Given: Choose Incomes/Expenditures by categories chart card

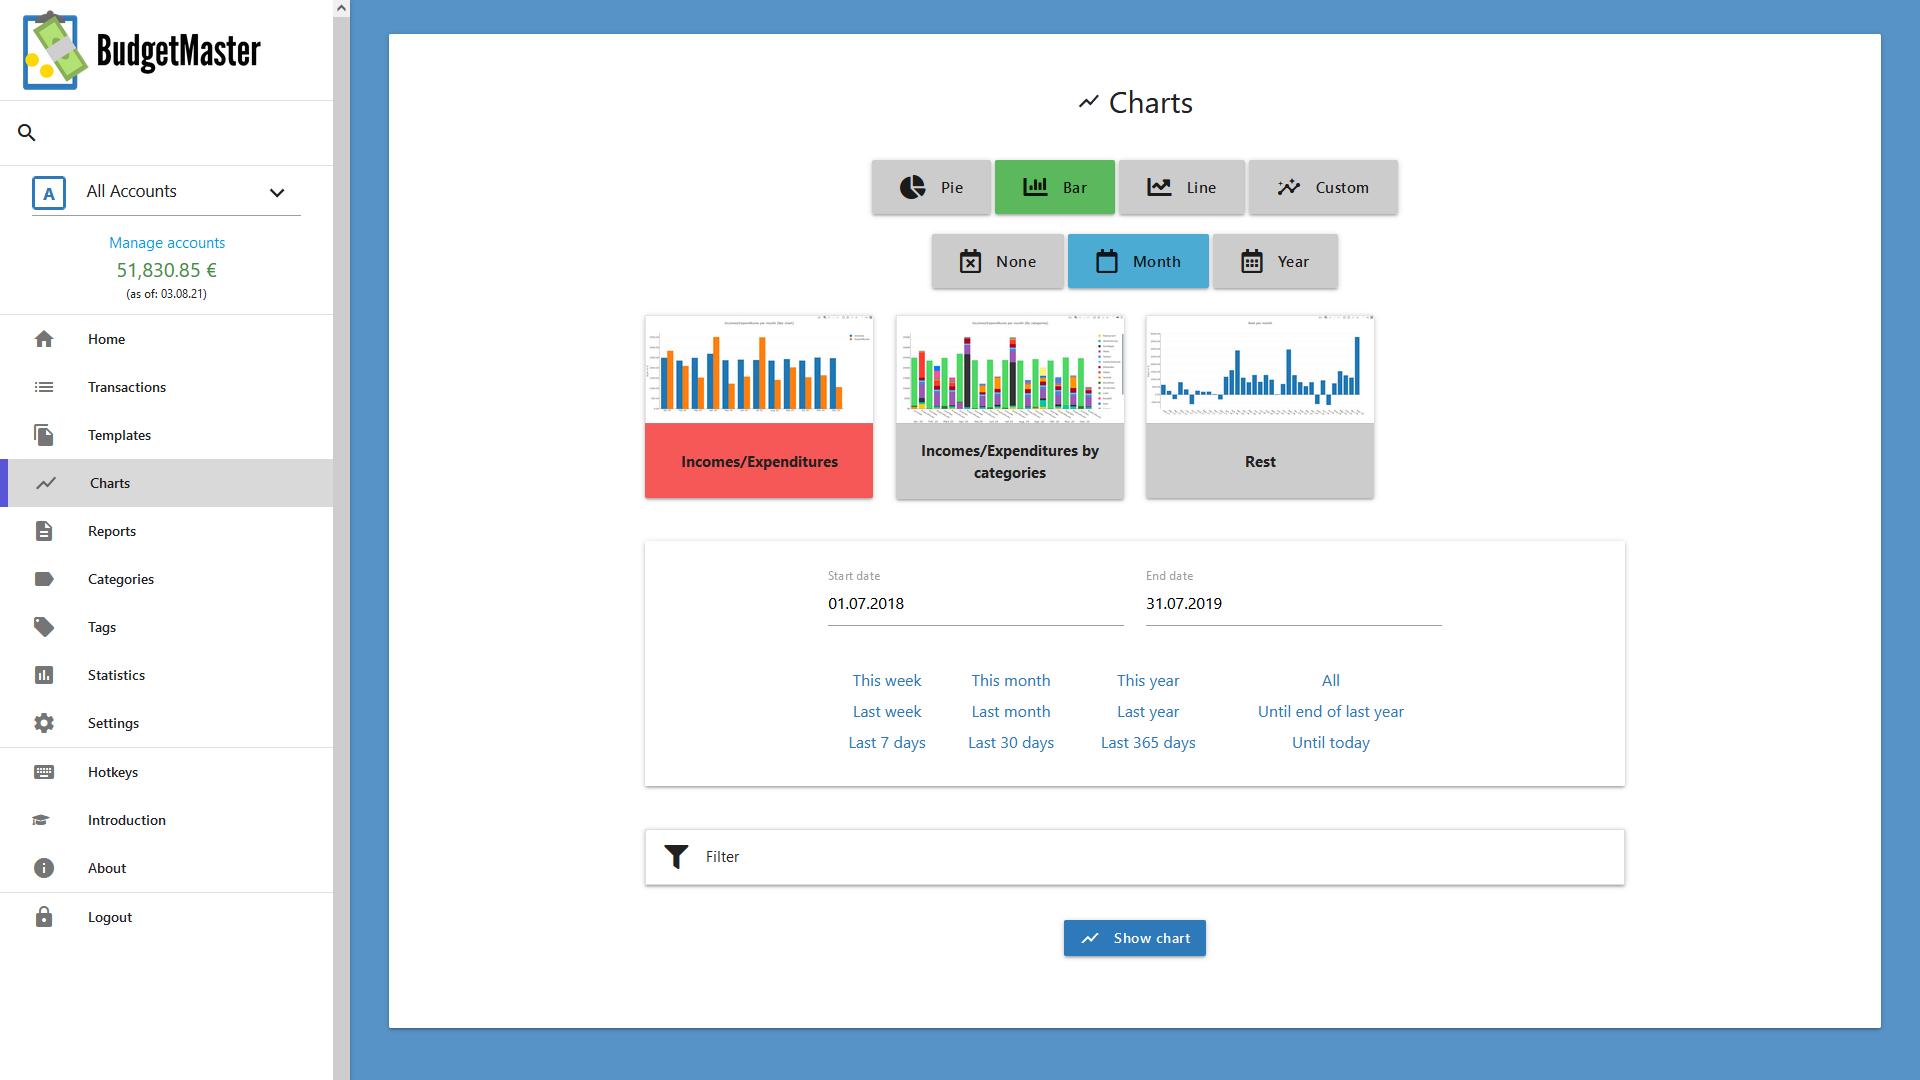Looking at the screenshot, I should click(x=1010, y=407).
